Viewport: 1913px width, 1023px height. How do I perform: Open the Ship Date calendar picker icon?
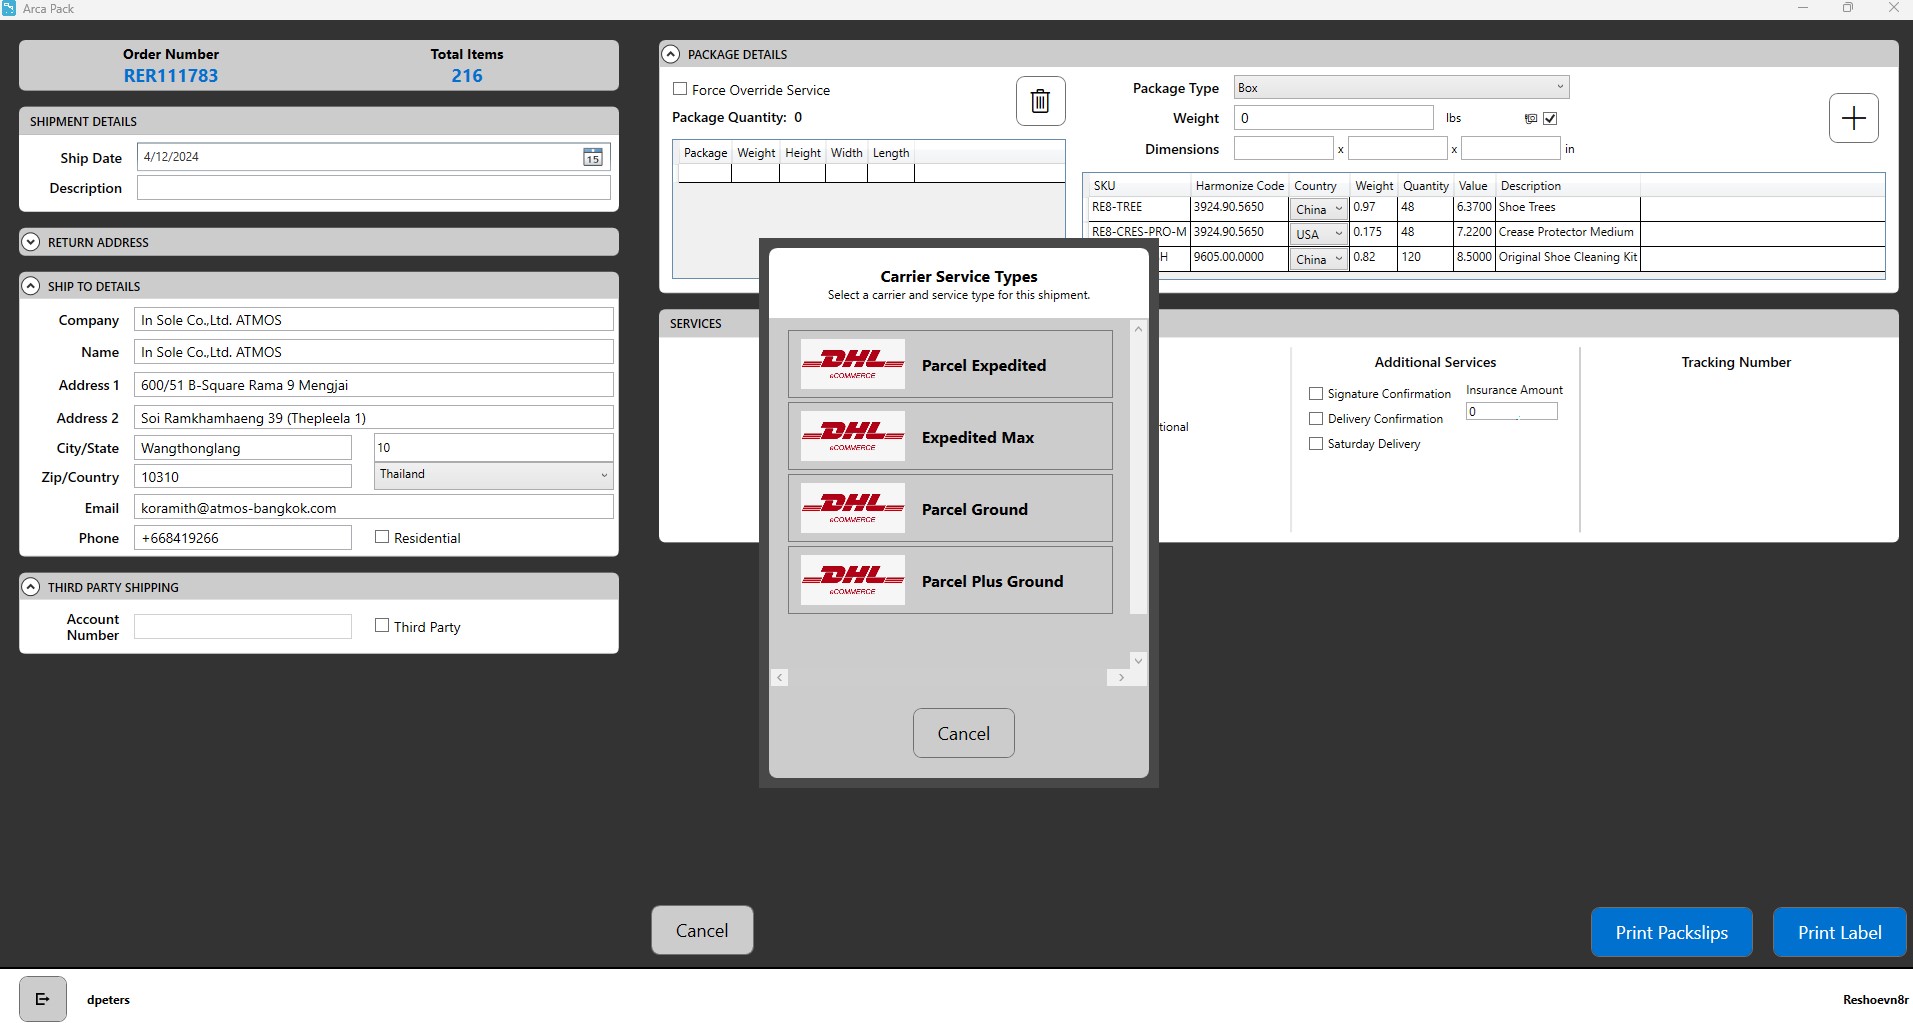[593, 157]
